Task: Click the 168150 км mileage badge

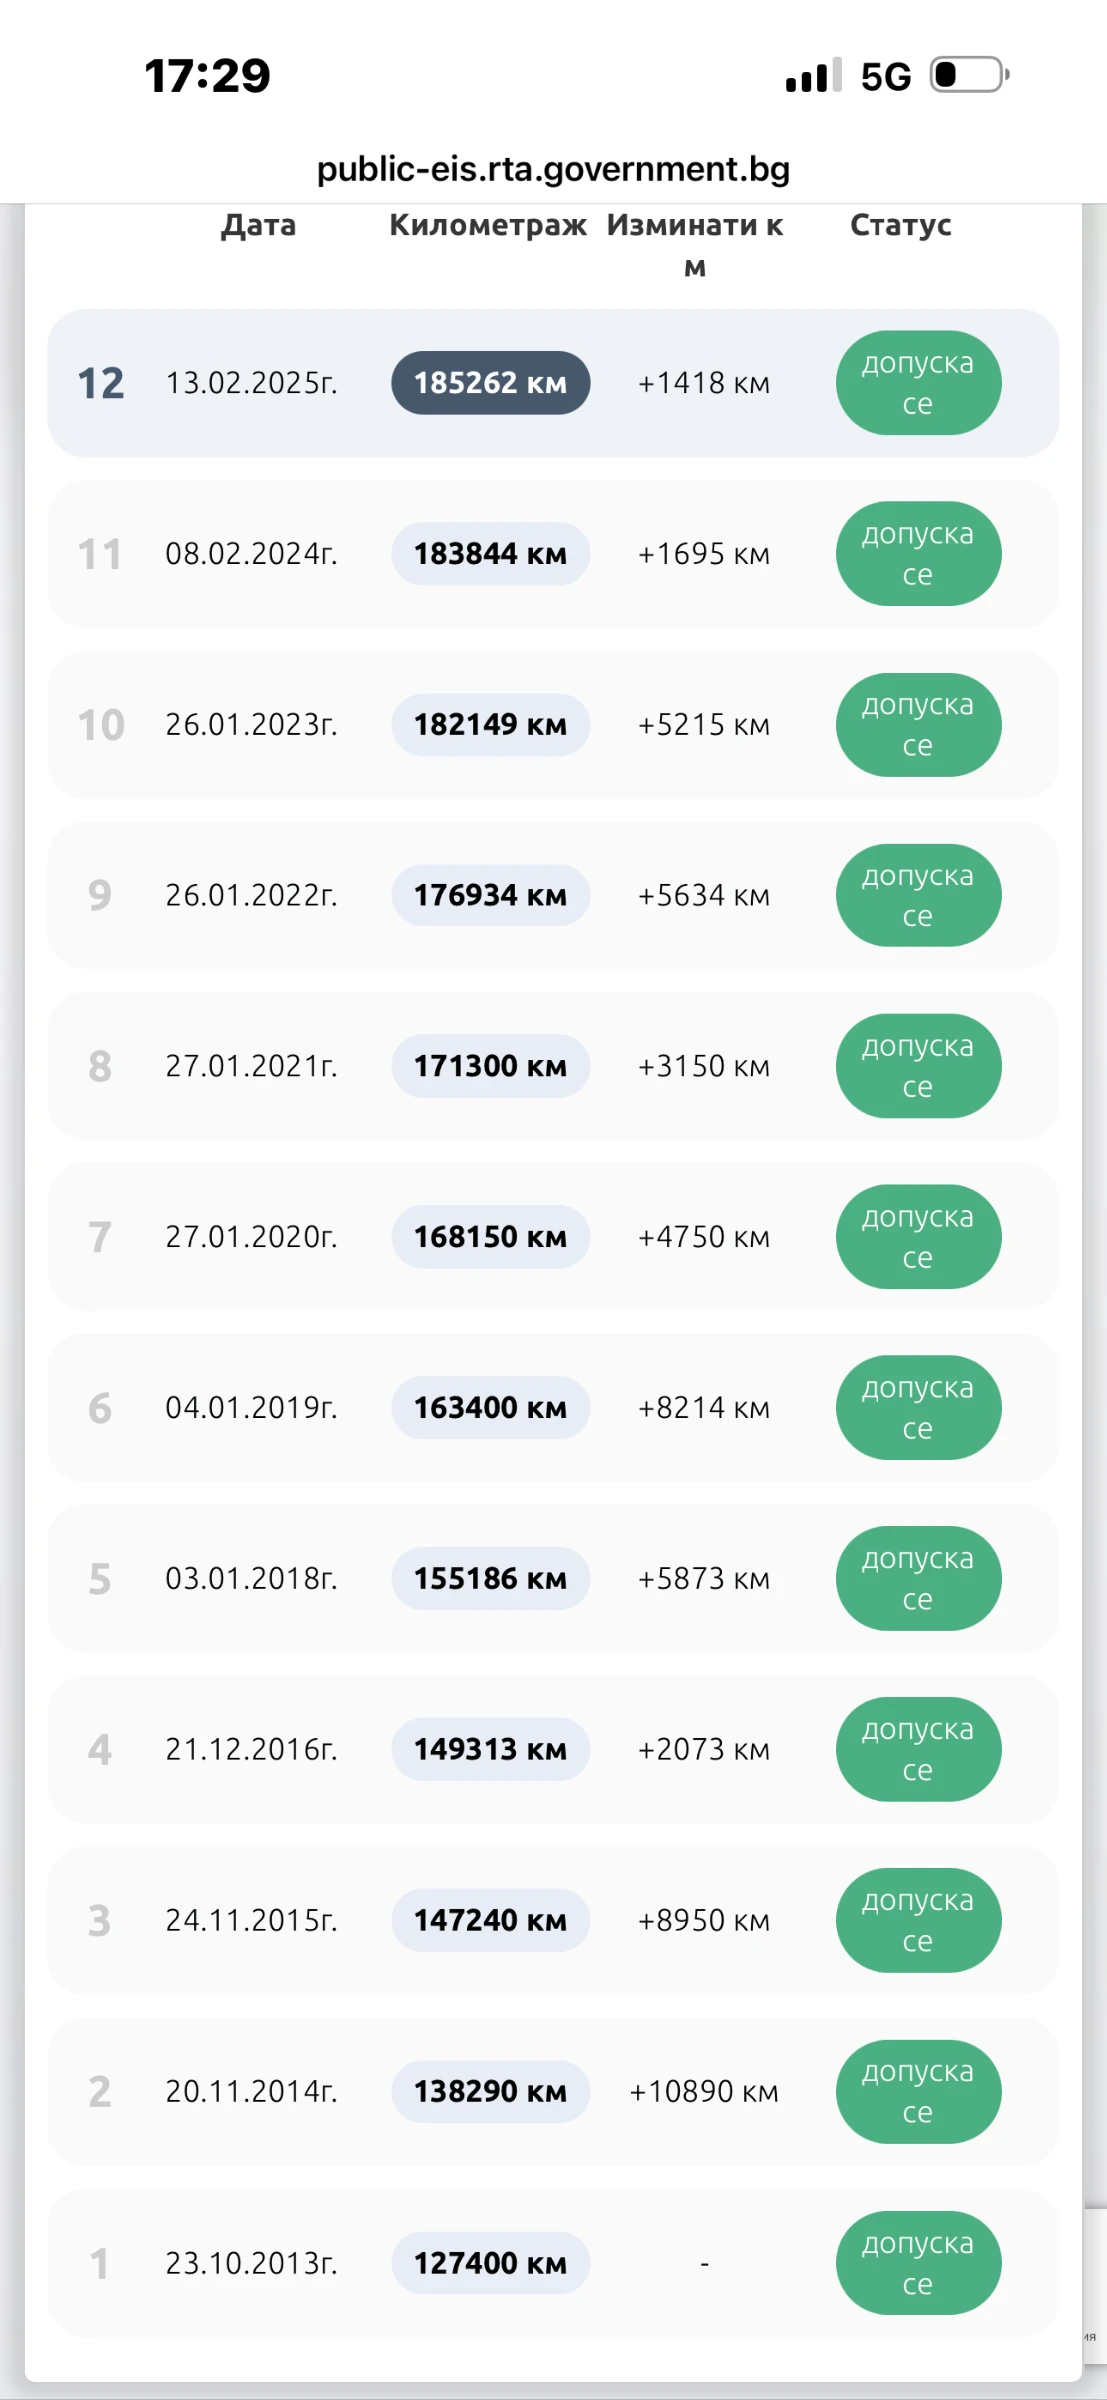Action: click(x=490, y=1237)
